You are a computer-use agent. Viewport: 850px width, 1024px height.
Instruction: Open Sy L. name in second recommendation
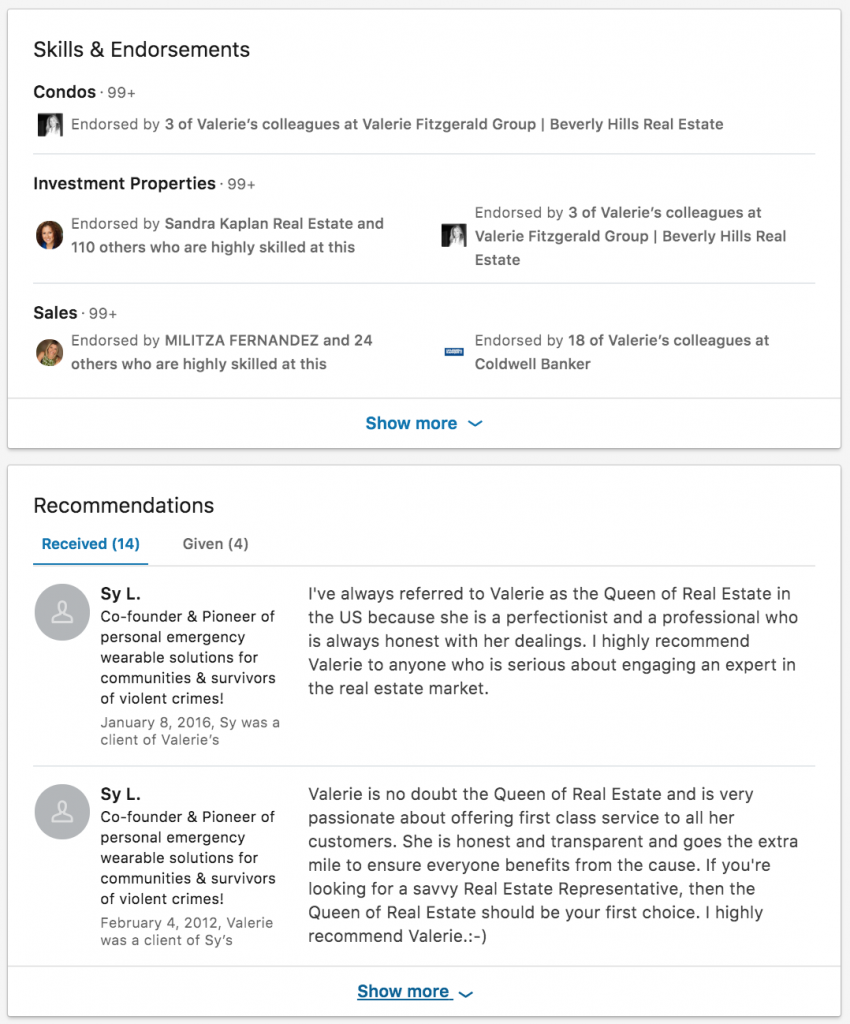coord(120,794)
